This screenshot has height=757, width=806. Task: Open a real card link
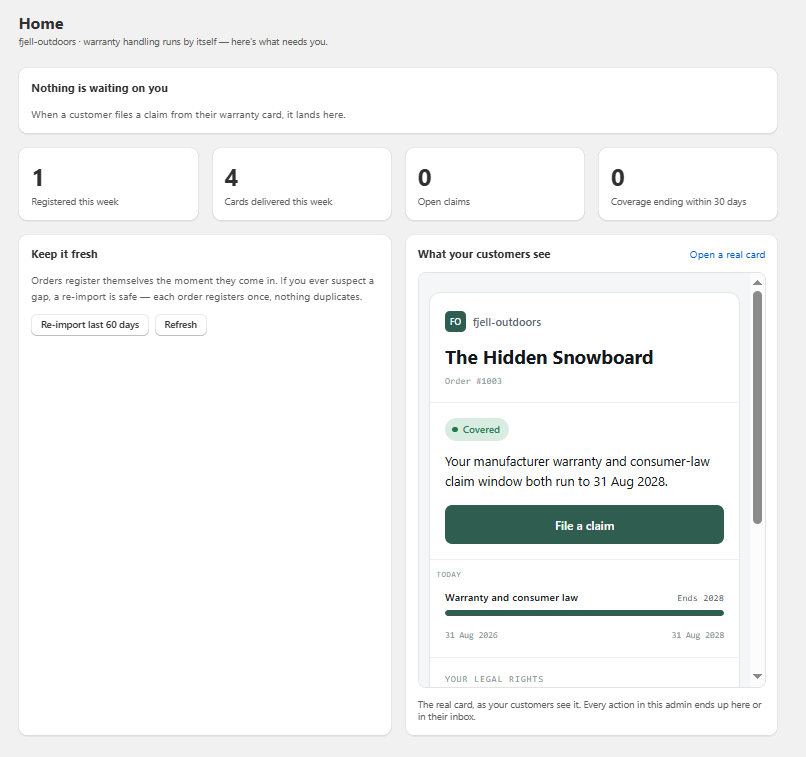click(x=727, y=255)
